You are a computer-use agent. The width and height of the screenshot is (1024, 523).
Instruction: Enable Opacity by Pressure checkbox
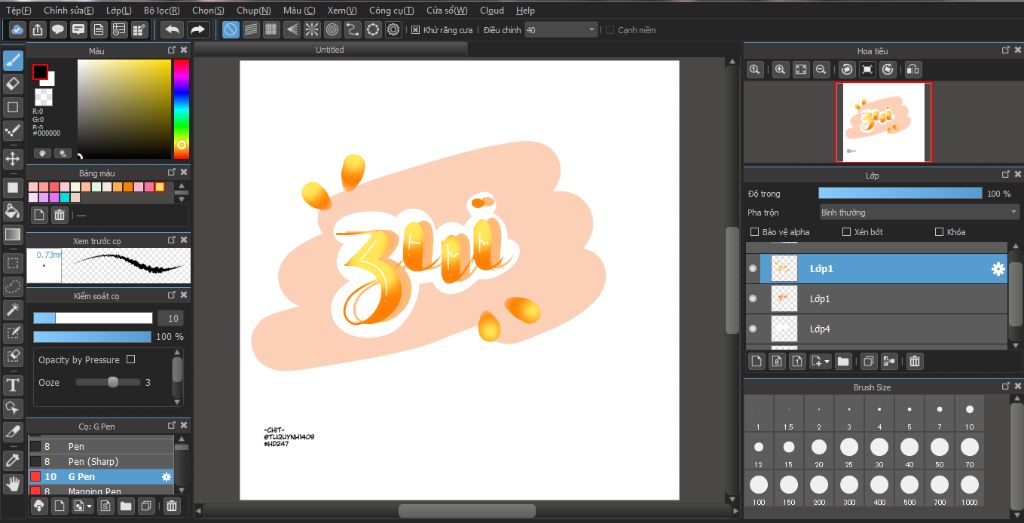[131, 359]
